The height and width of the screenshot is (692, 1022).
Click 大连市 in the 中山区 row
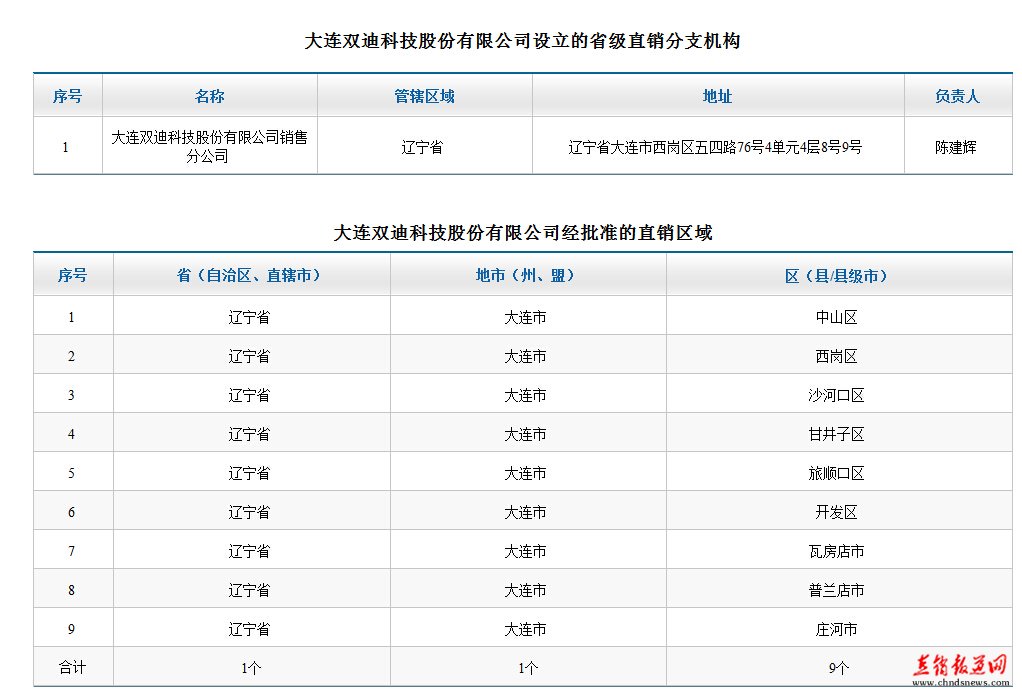click(x=525, y=317)
